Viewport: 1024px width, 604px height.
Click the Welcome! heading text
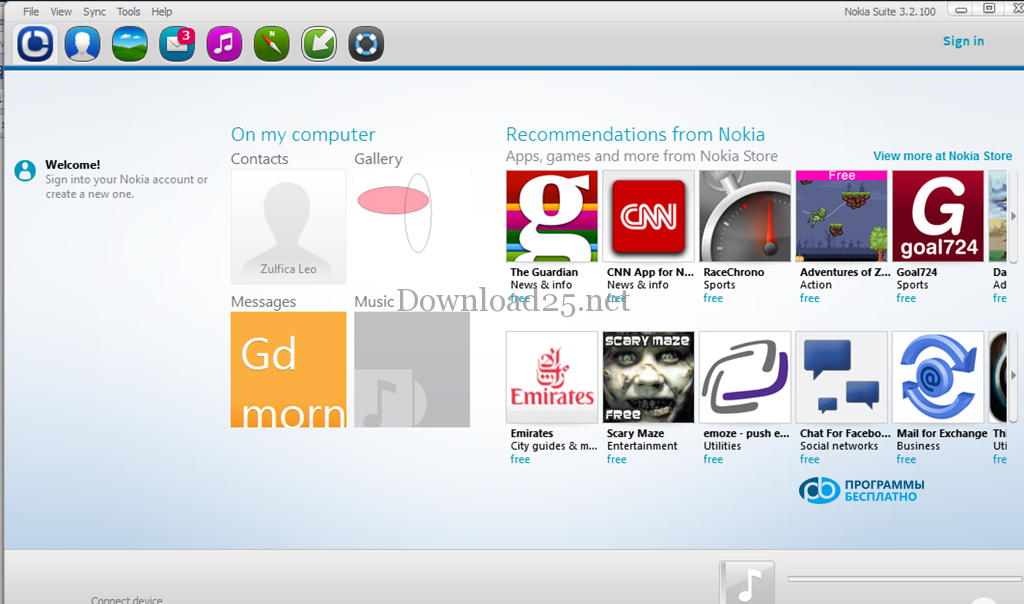pyautogui.click(x=72, y=165)
